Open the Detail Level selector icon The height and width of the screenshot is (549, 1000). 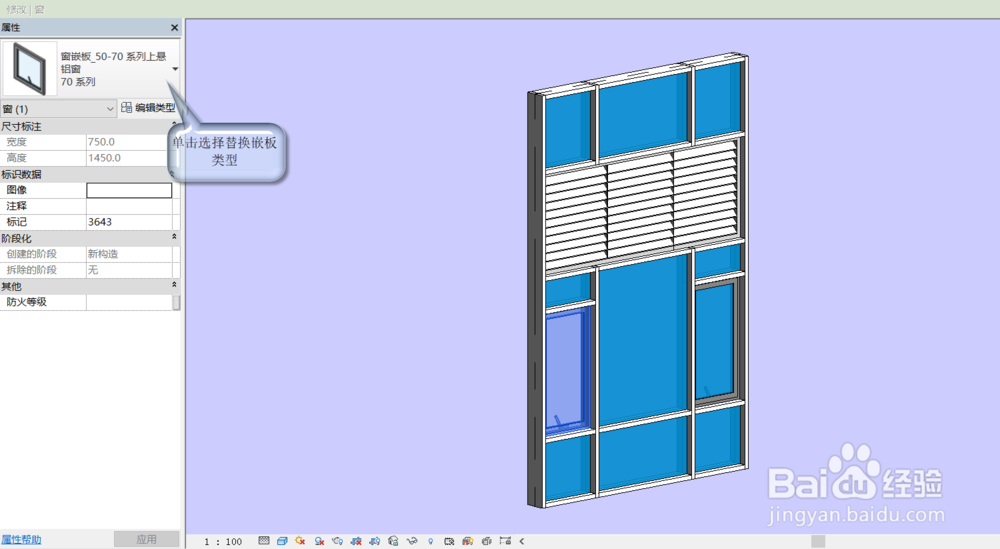[x=263, y=541]
